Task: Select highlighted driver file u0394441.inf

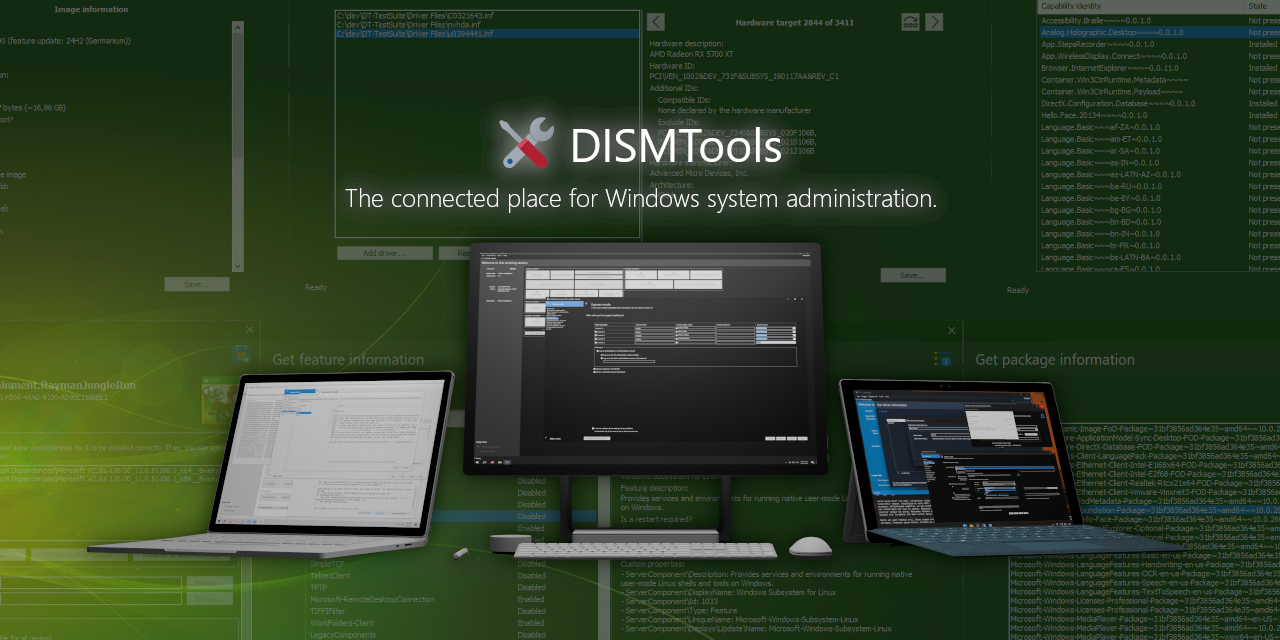Action: coord(487,33)
